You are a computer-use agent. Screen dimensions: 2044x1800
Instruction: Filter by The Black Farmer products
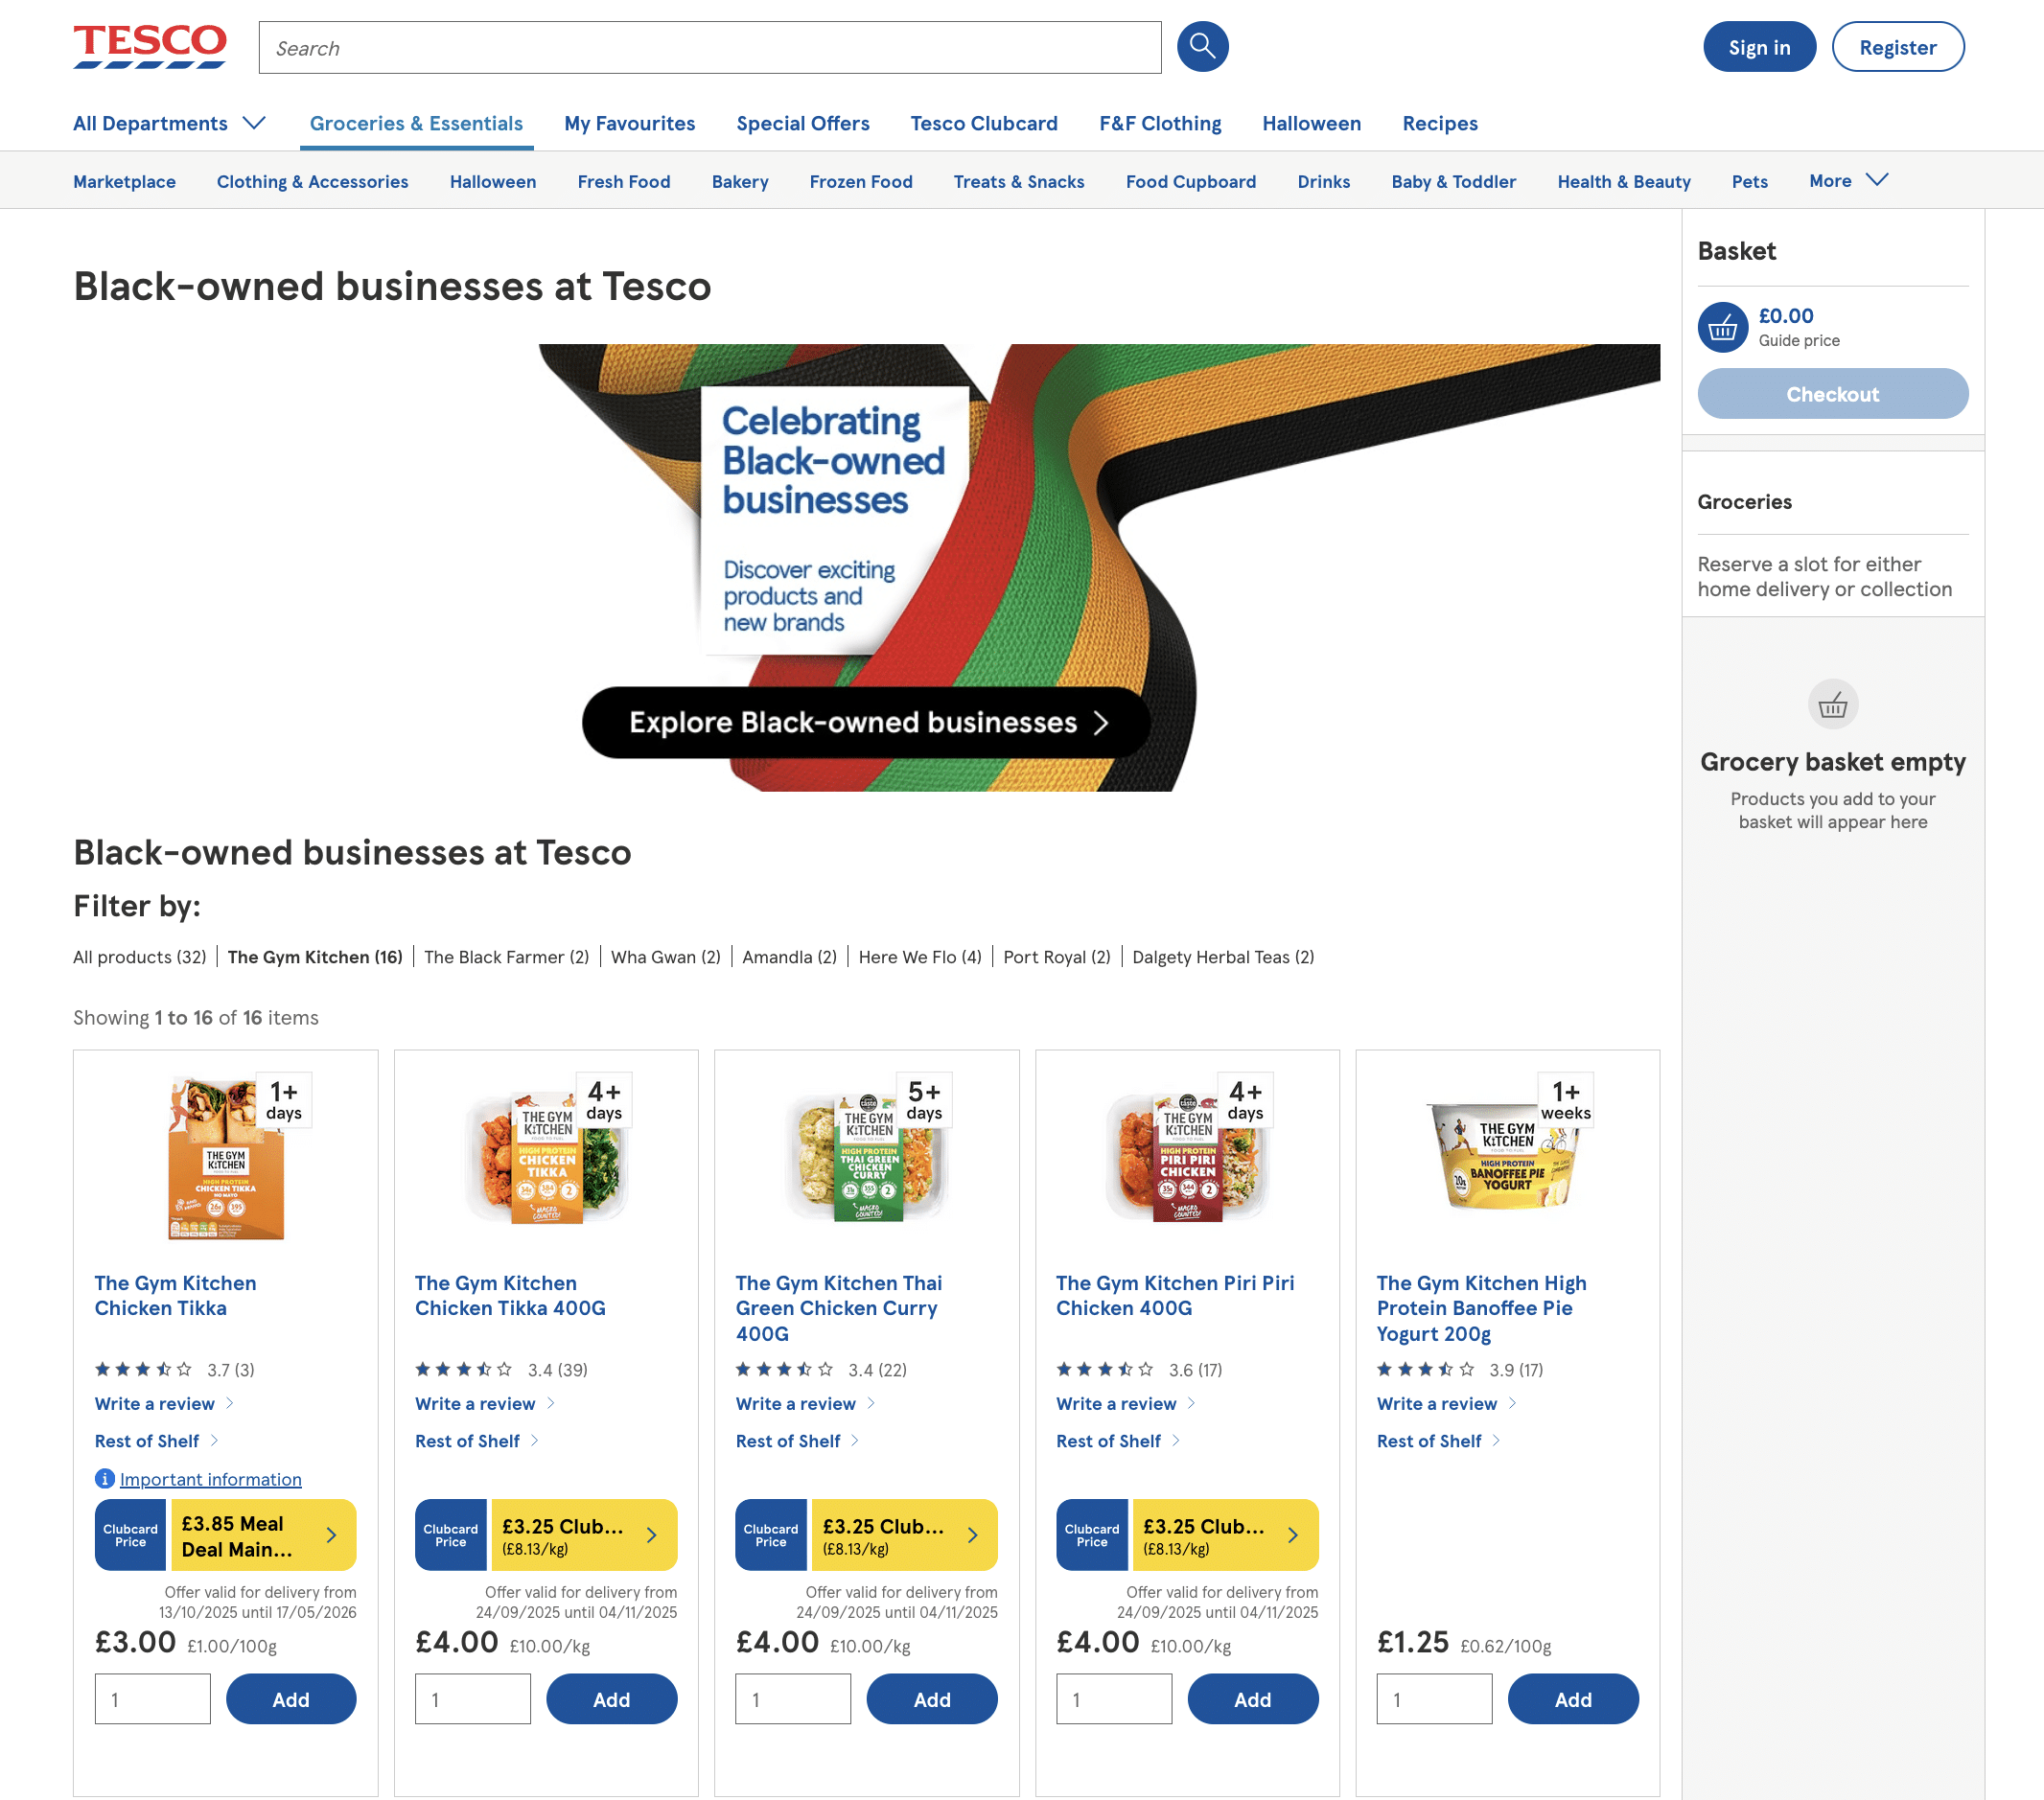point(506,957)
